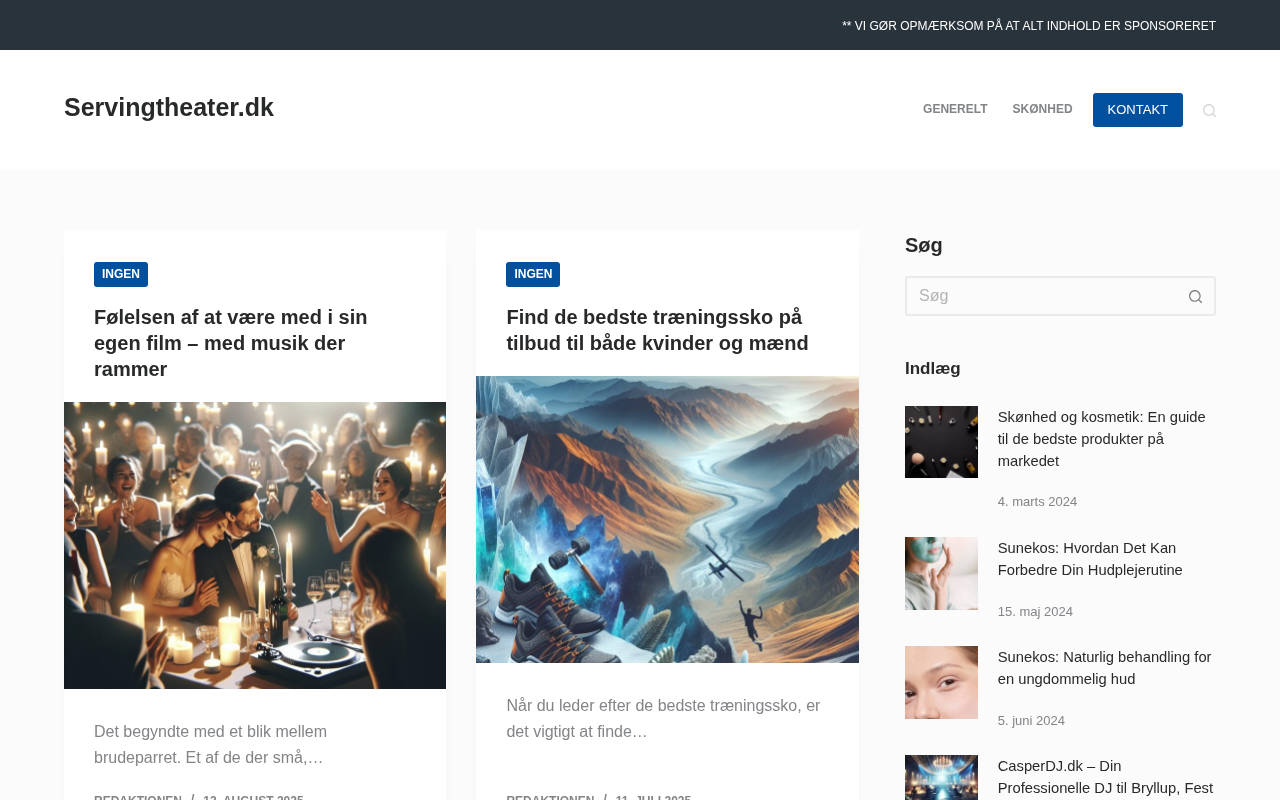Open 'Følelsen af at være med i sin egen film' title
Viewport: 1280px width, 800px height.
pos(231,343)
